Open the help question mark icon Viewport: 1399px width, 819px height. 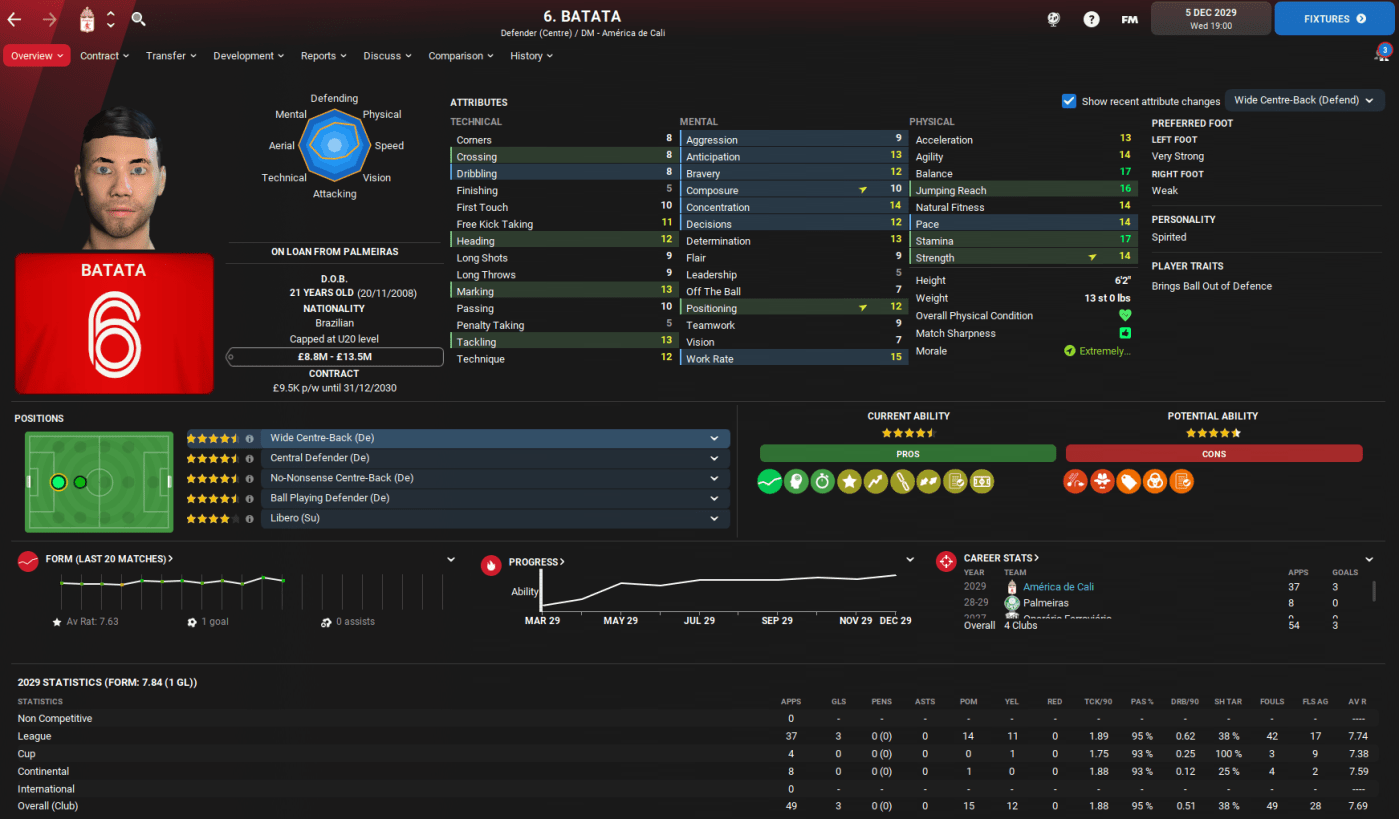click(1091, 19)
